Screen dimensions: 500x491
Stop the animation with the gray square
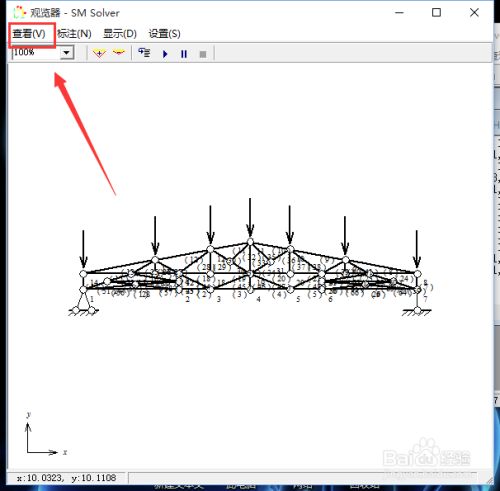coord(203,54)
